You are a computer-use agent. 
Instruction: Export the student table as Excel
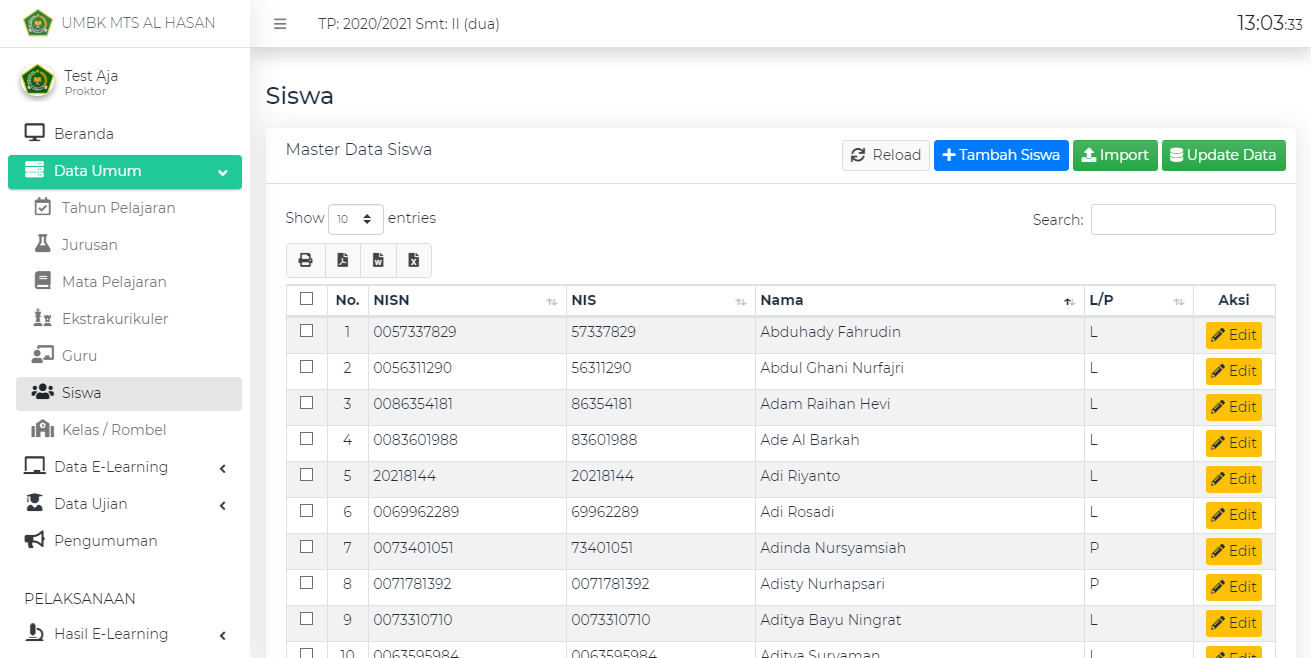[x=413, y=260]
